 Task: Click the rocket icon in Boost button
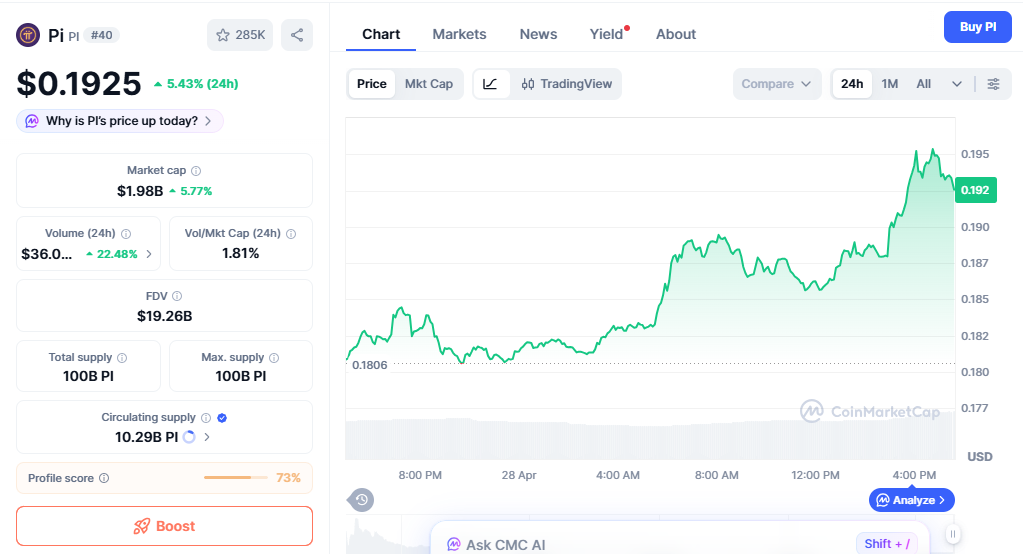coord(142,527)
